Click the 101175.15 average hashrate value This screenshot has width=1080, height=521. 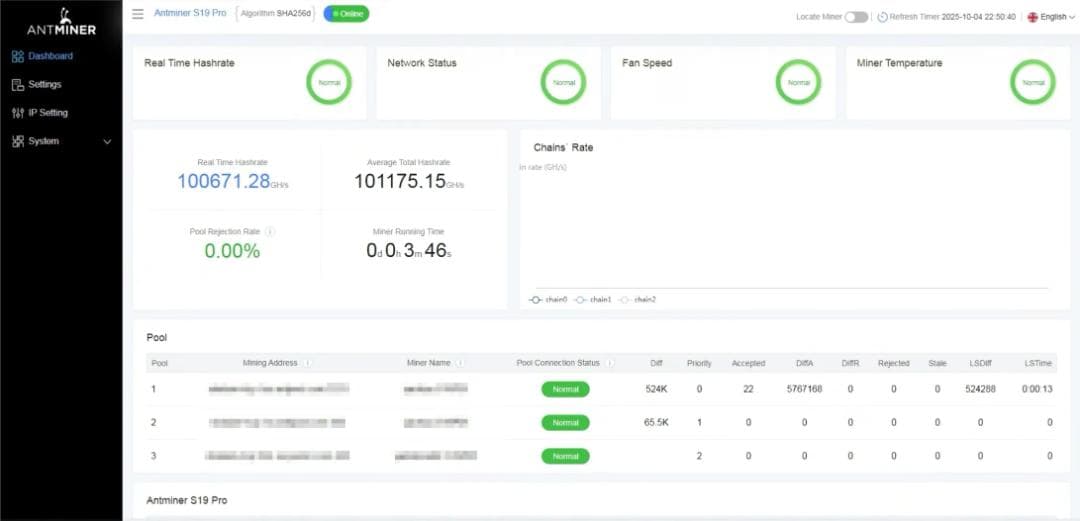(400, 181)
